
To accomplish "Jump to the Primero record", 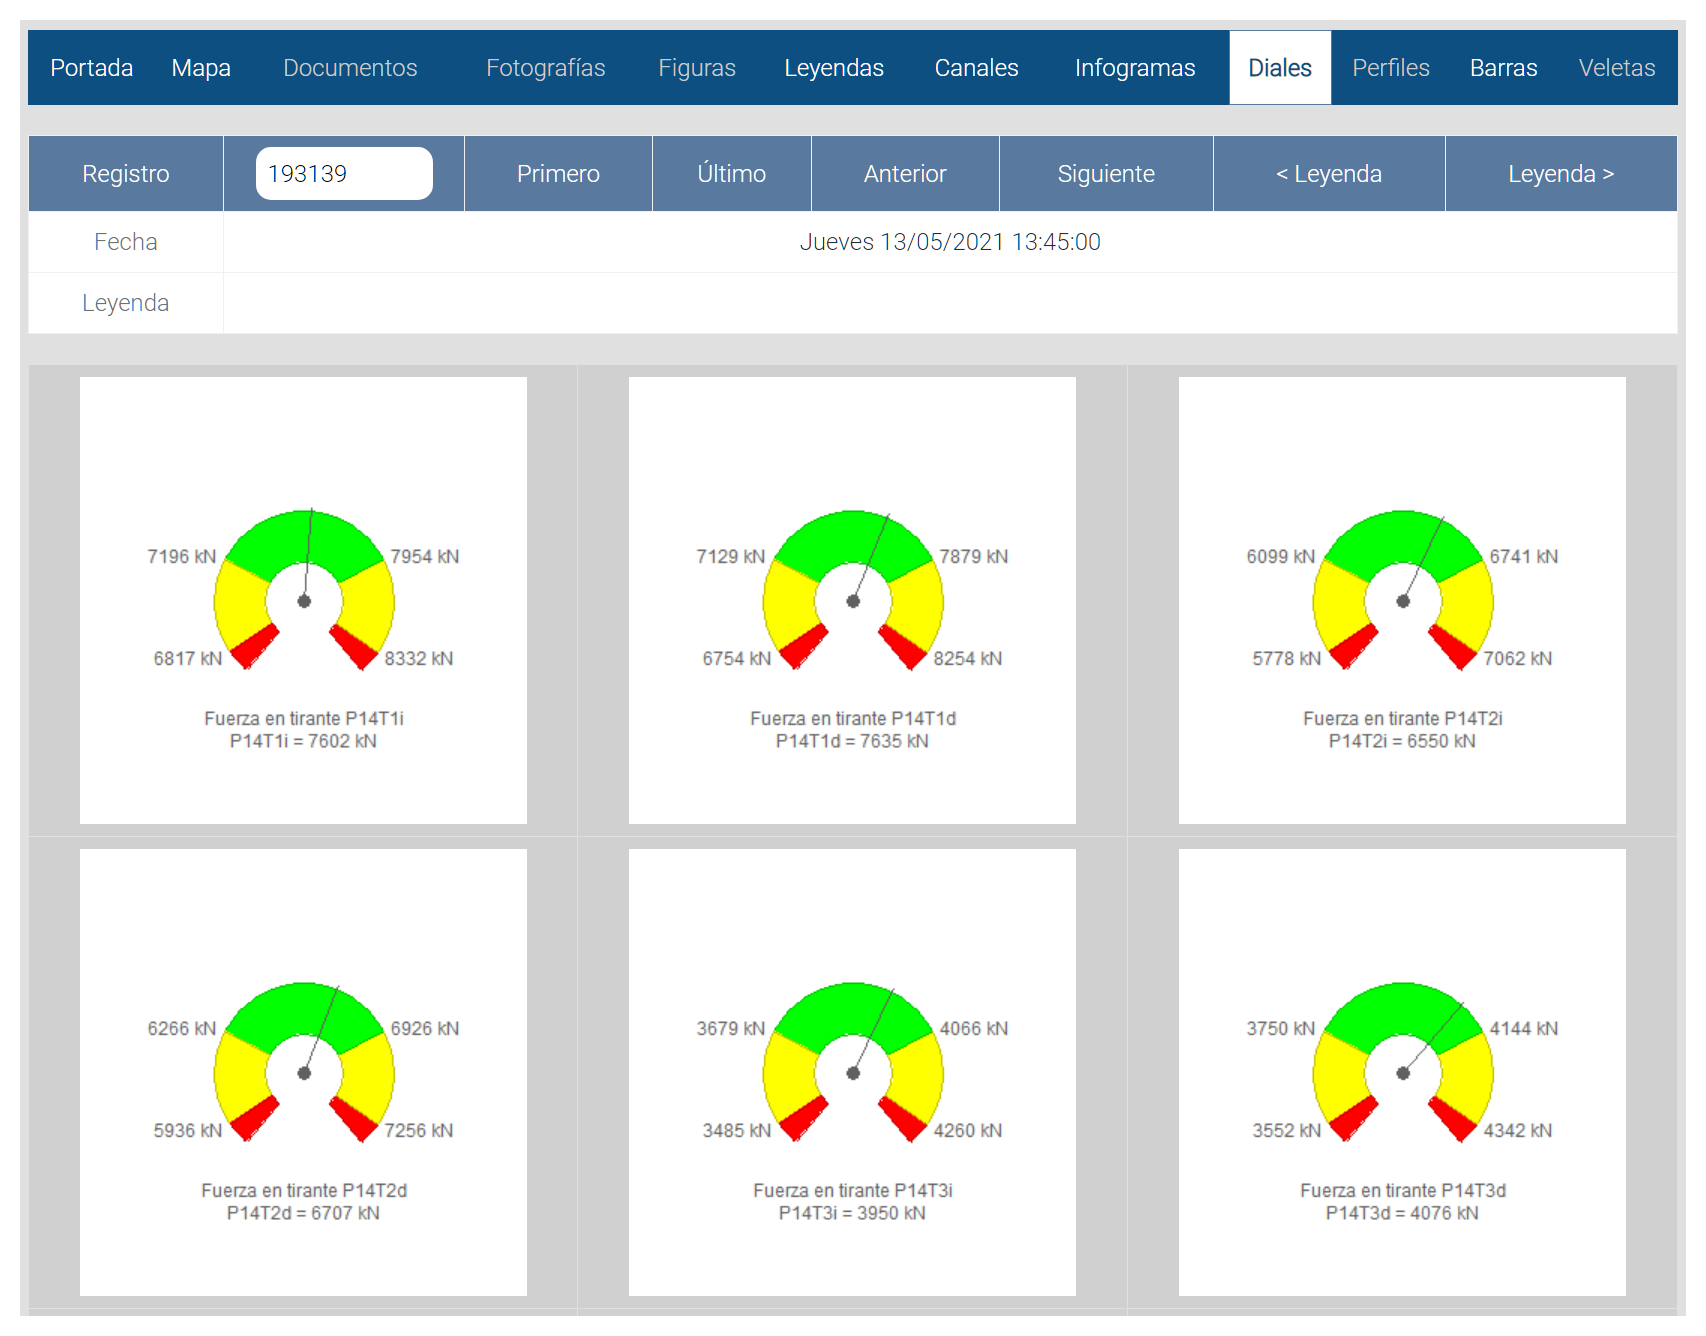I will 558,174.
